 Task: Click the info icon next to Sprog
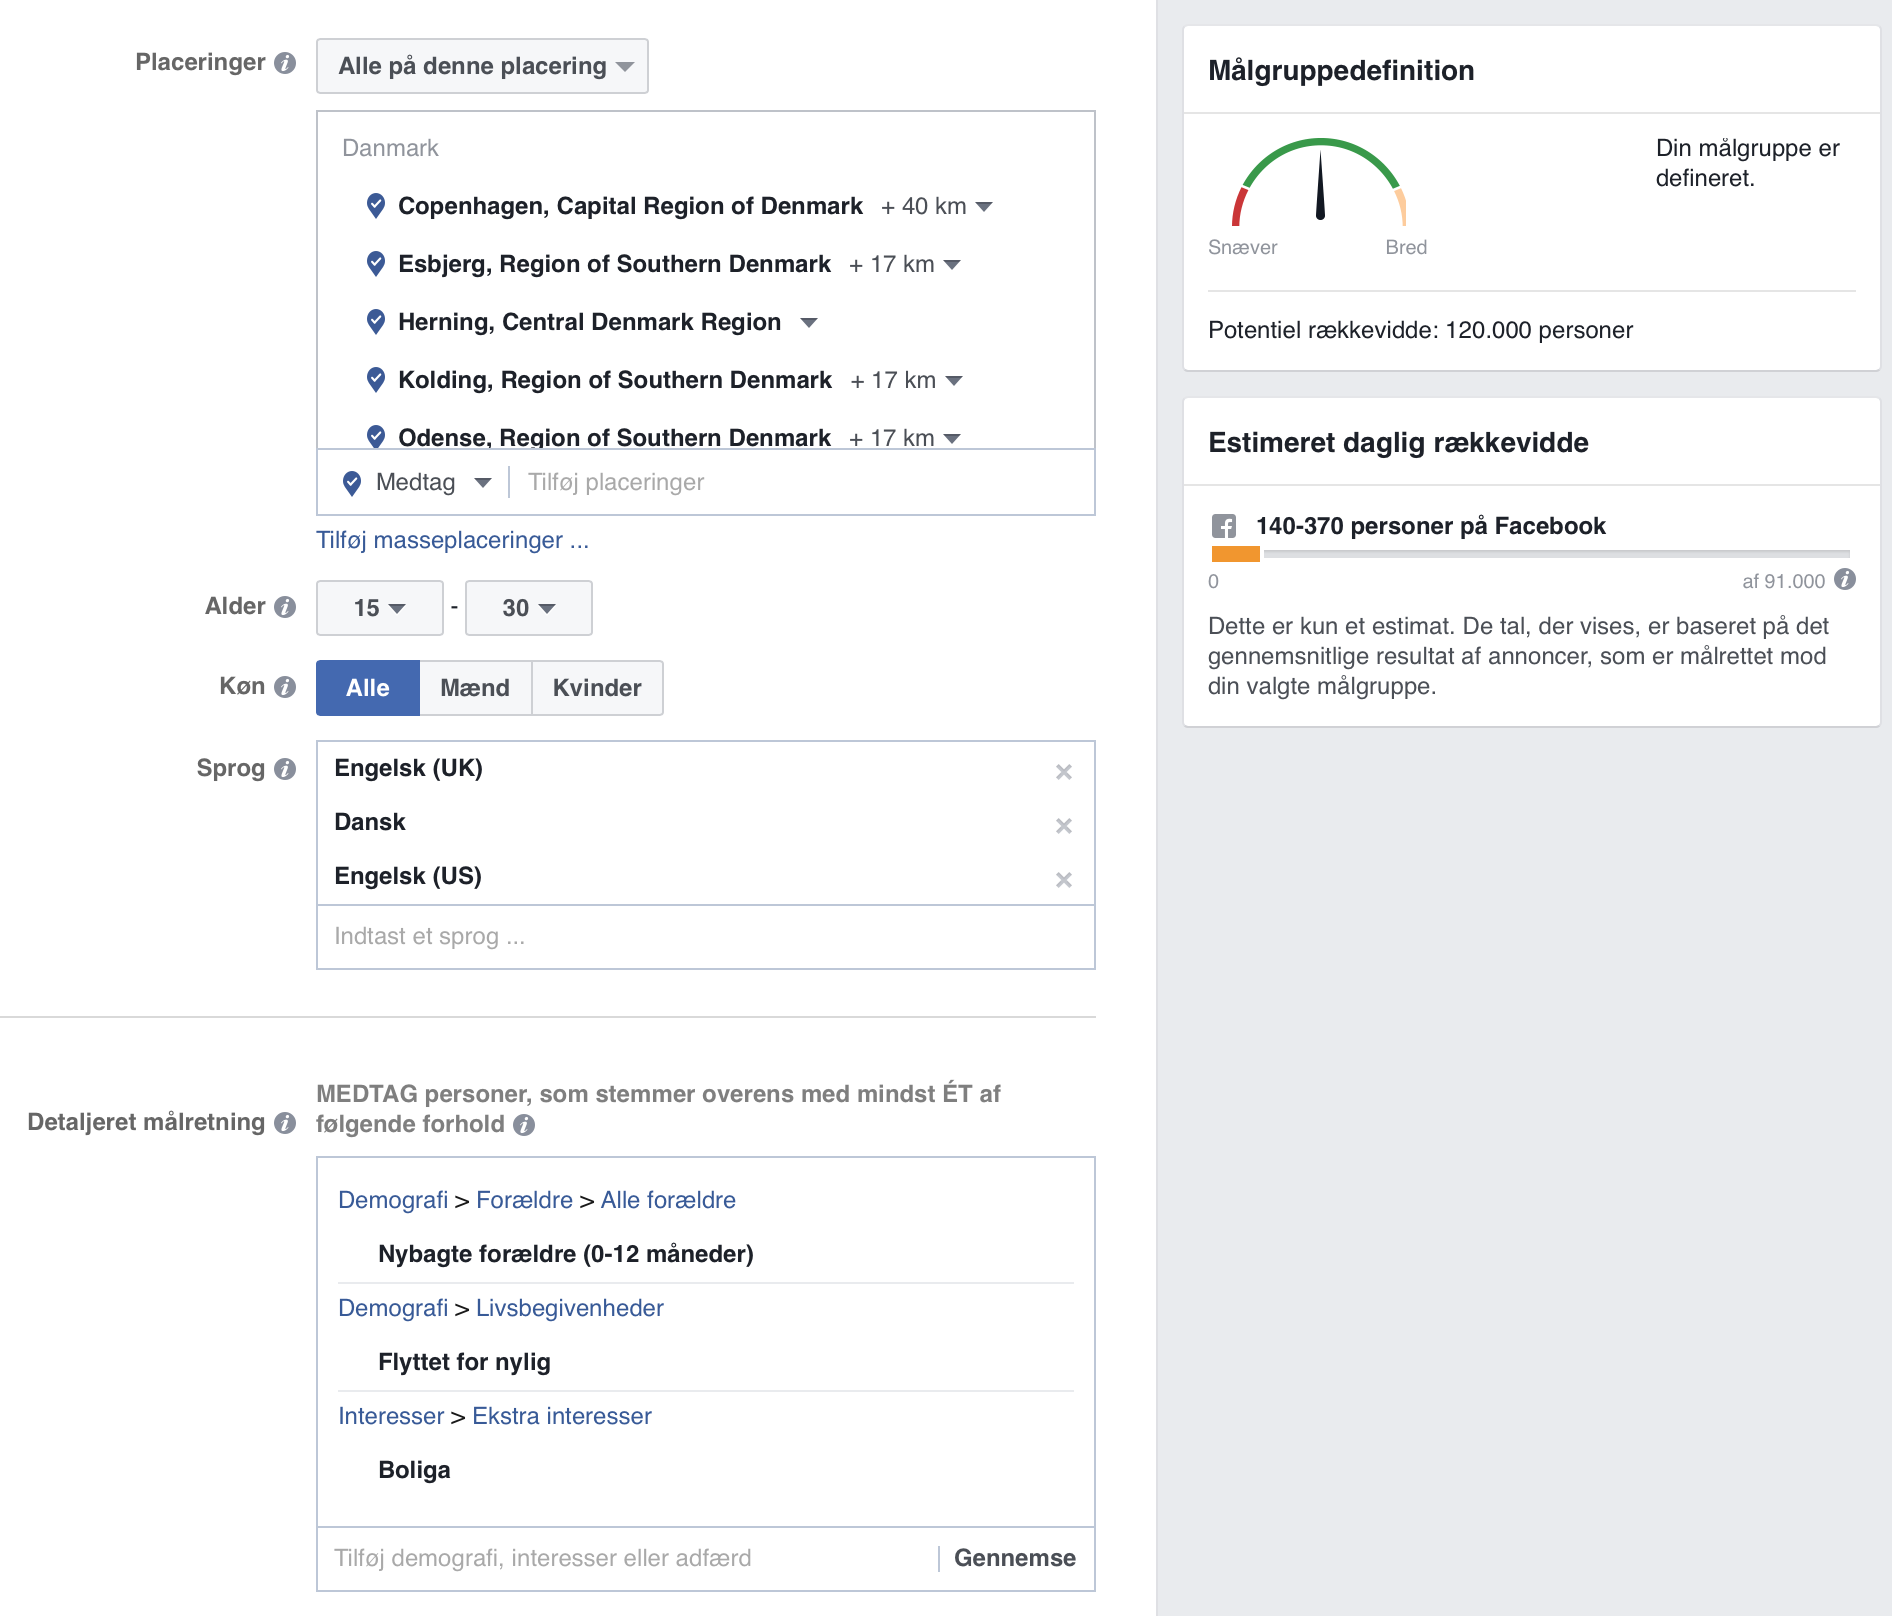coord(285,769)
